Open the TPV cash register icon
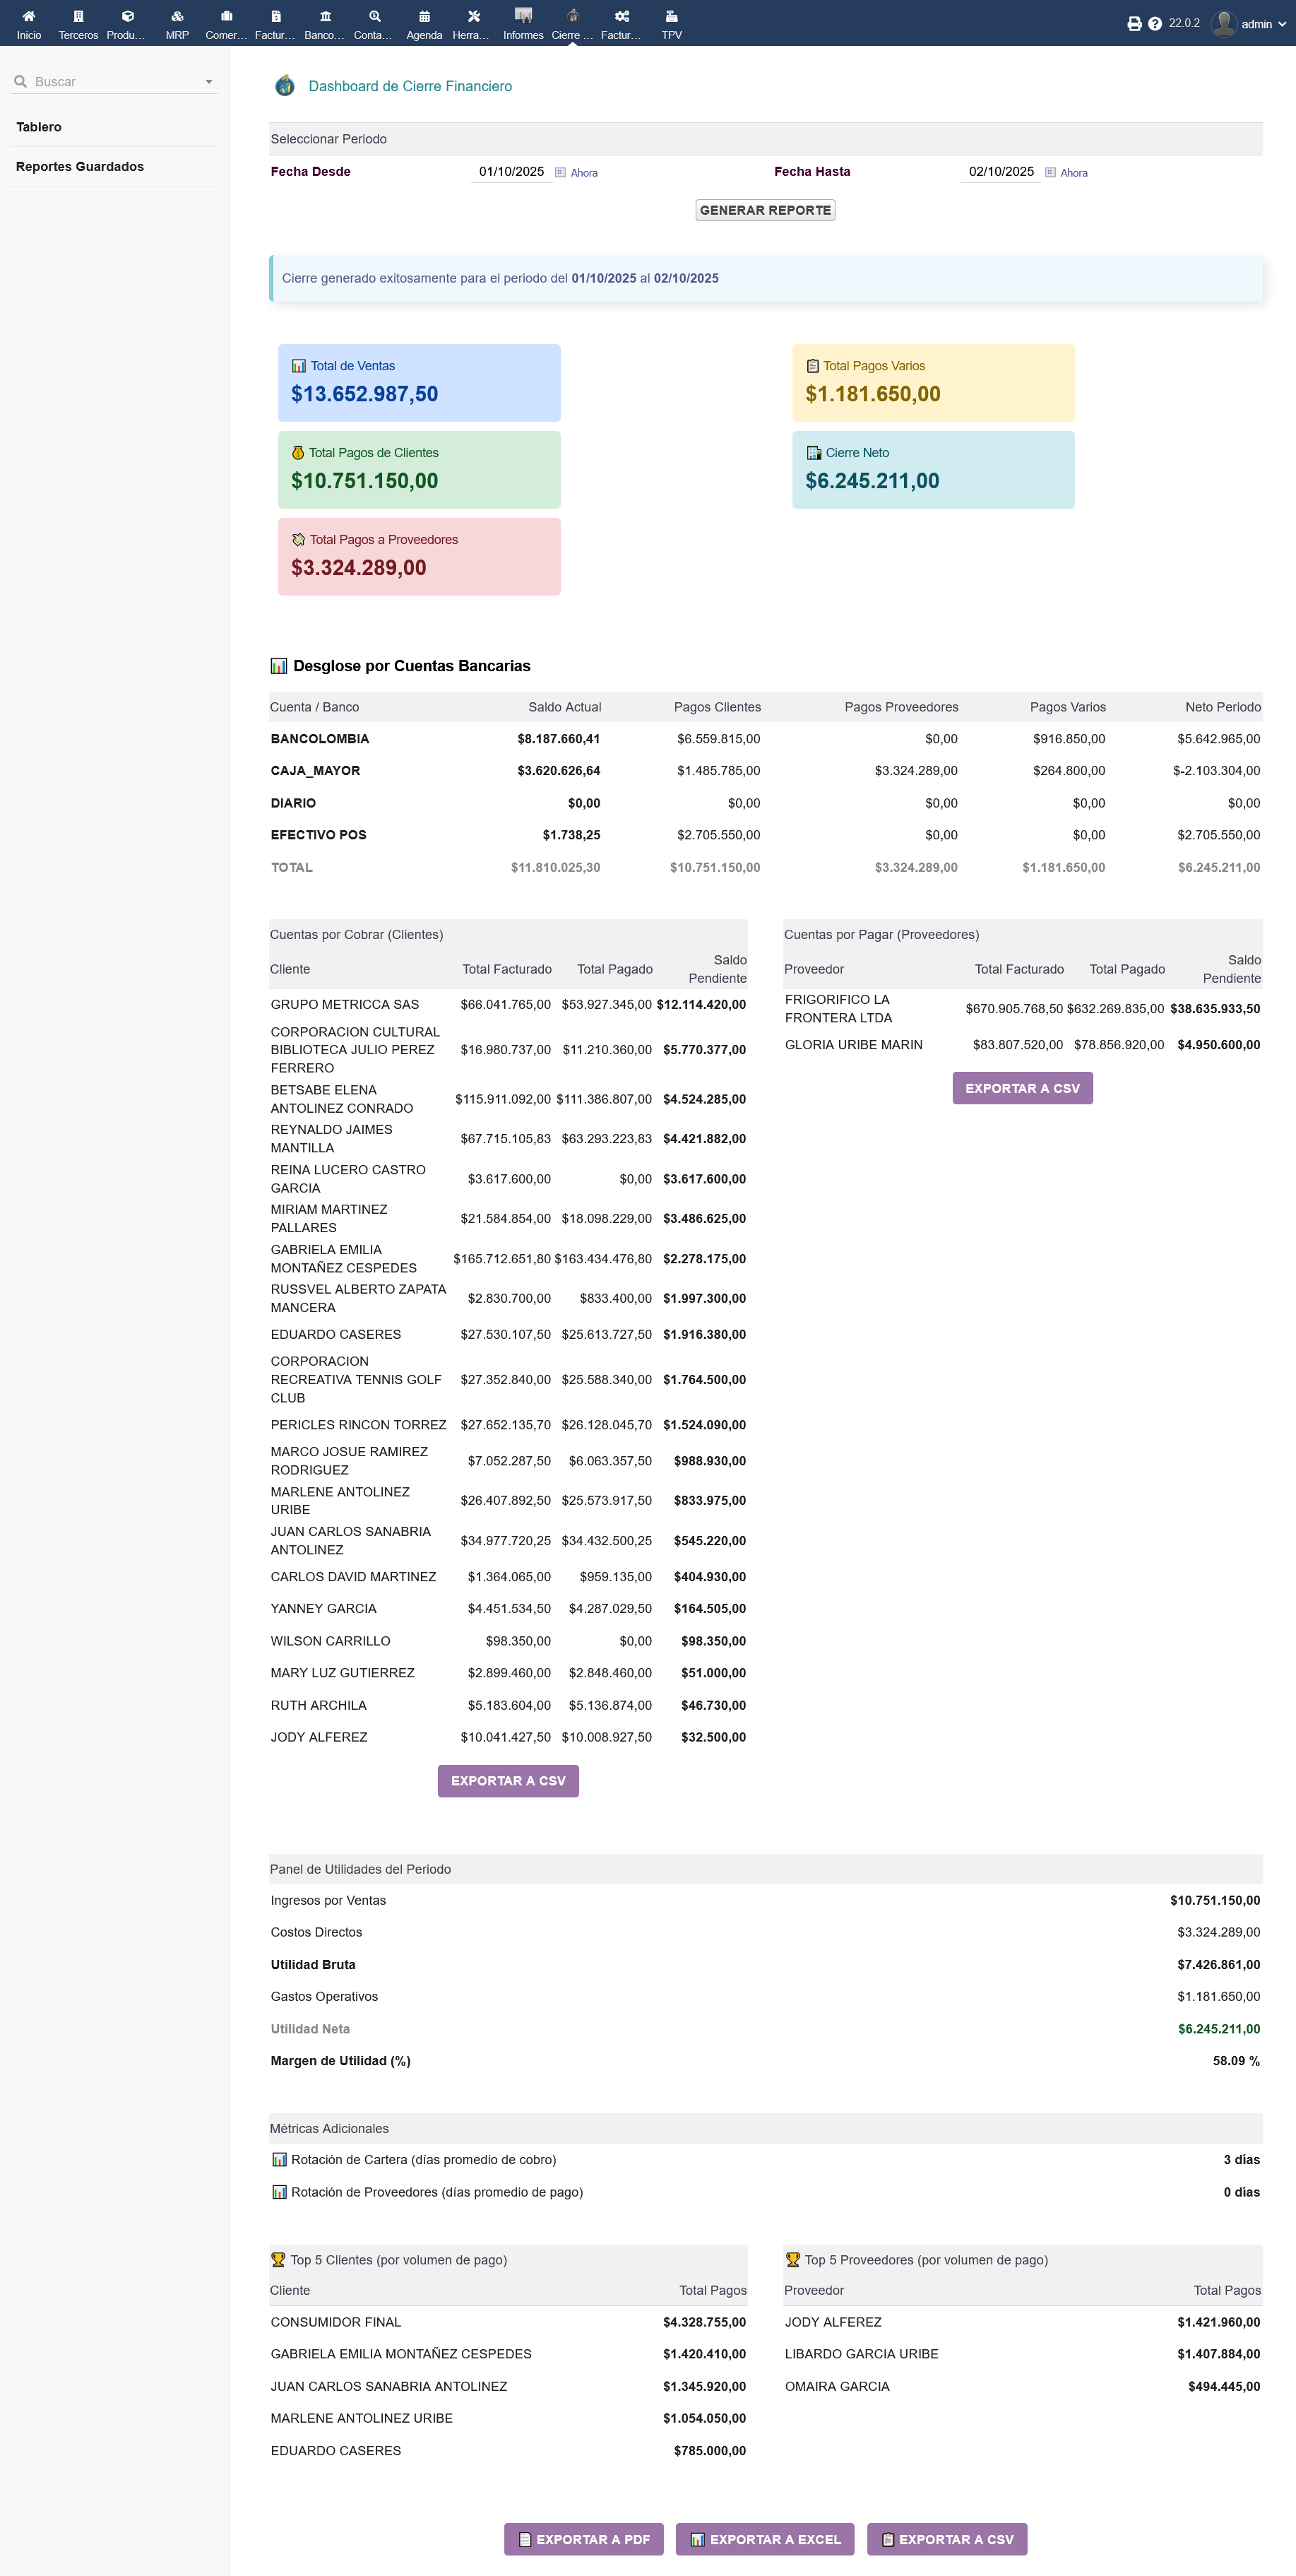The width and height of the screenshot is (1296, 2576). click(x=671, y=16)
